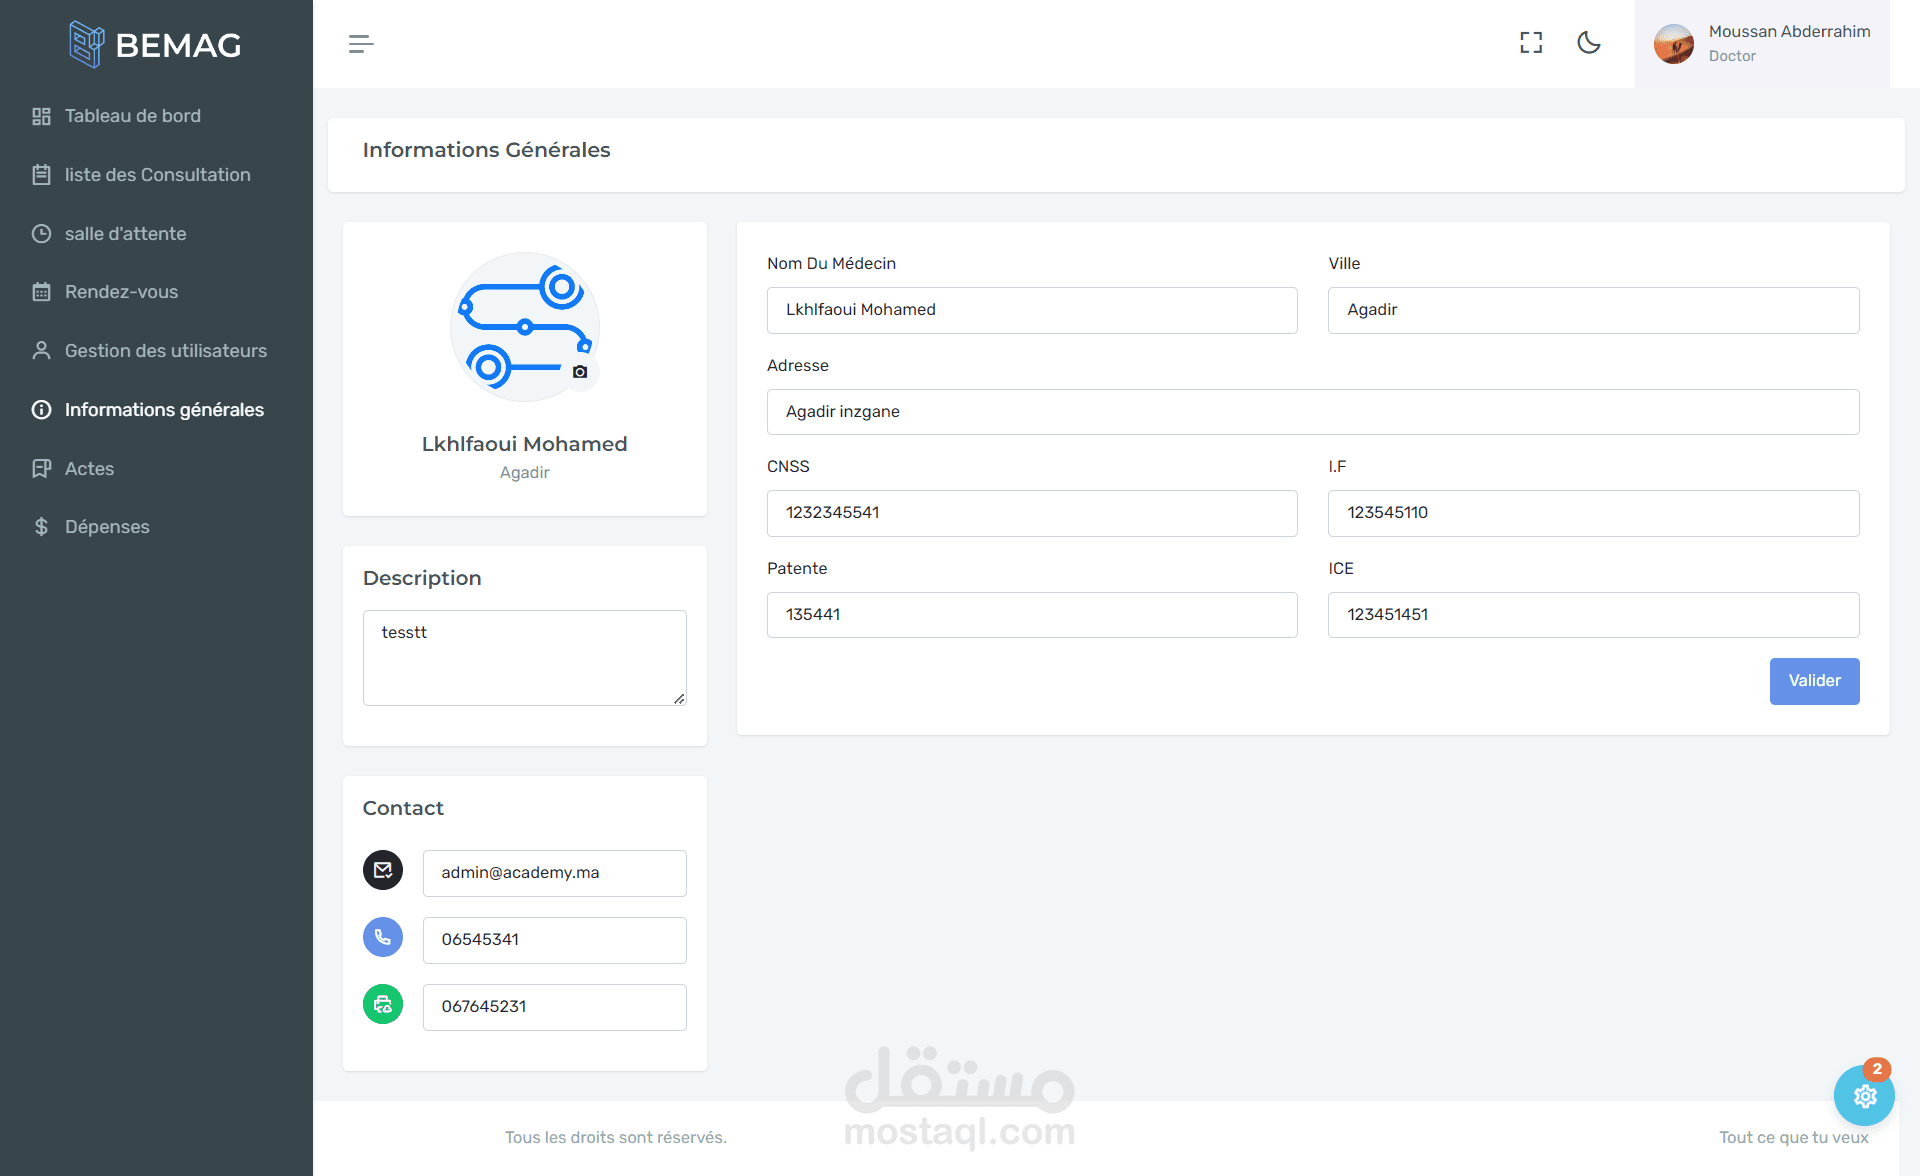Open settings gear floating button
1920x1176 pixels.
(x=1864, y=1096)
